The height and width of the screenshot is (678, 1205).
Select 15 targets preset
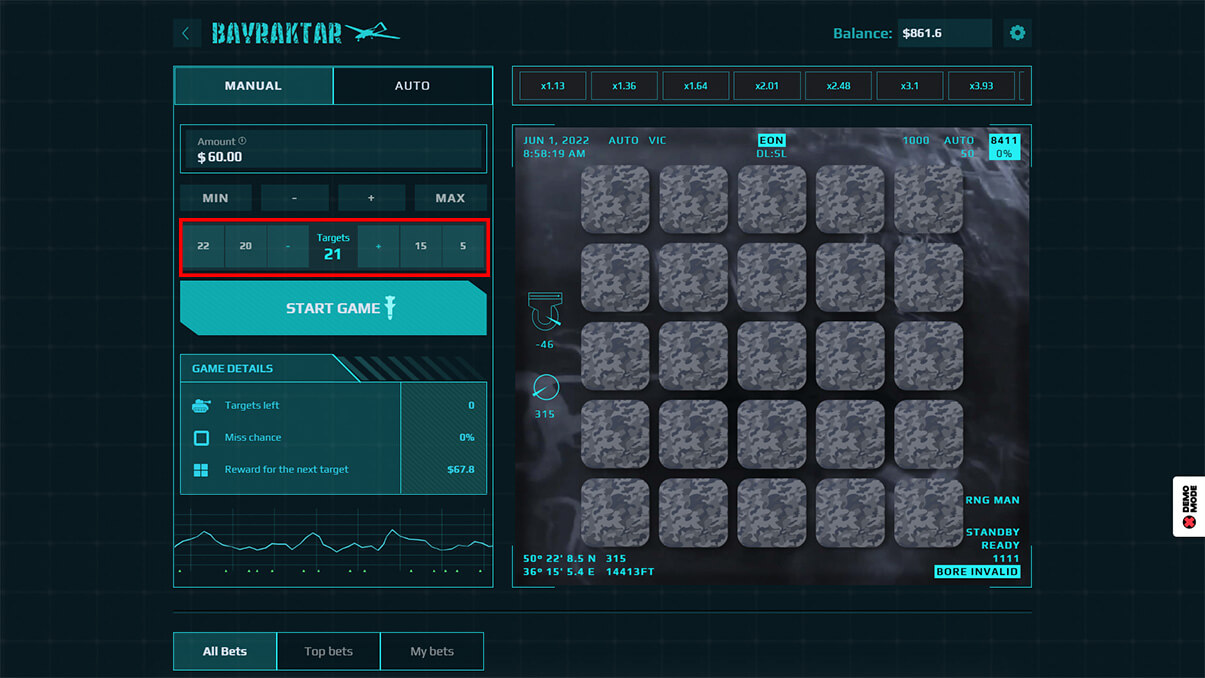click(421, 246)
